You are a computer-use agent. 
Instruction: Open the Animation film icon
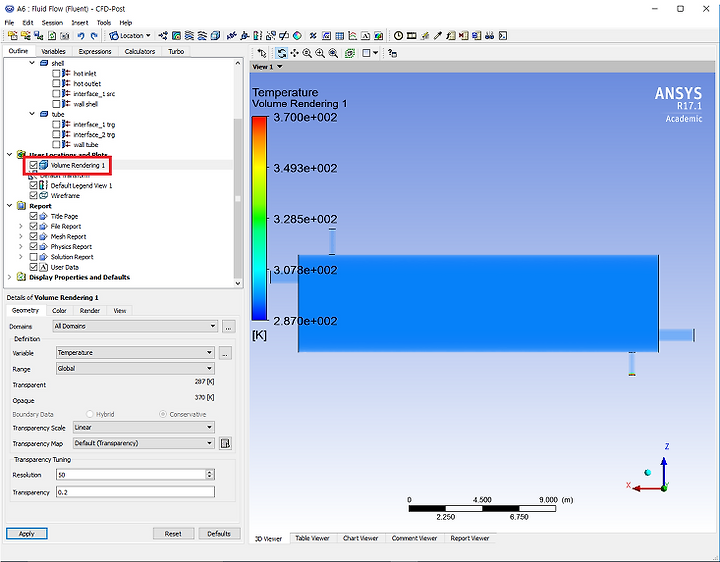click(411, 35)
